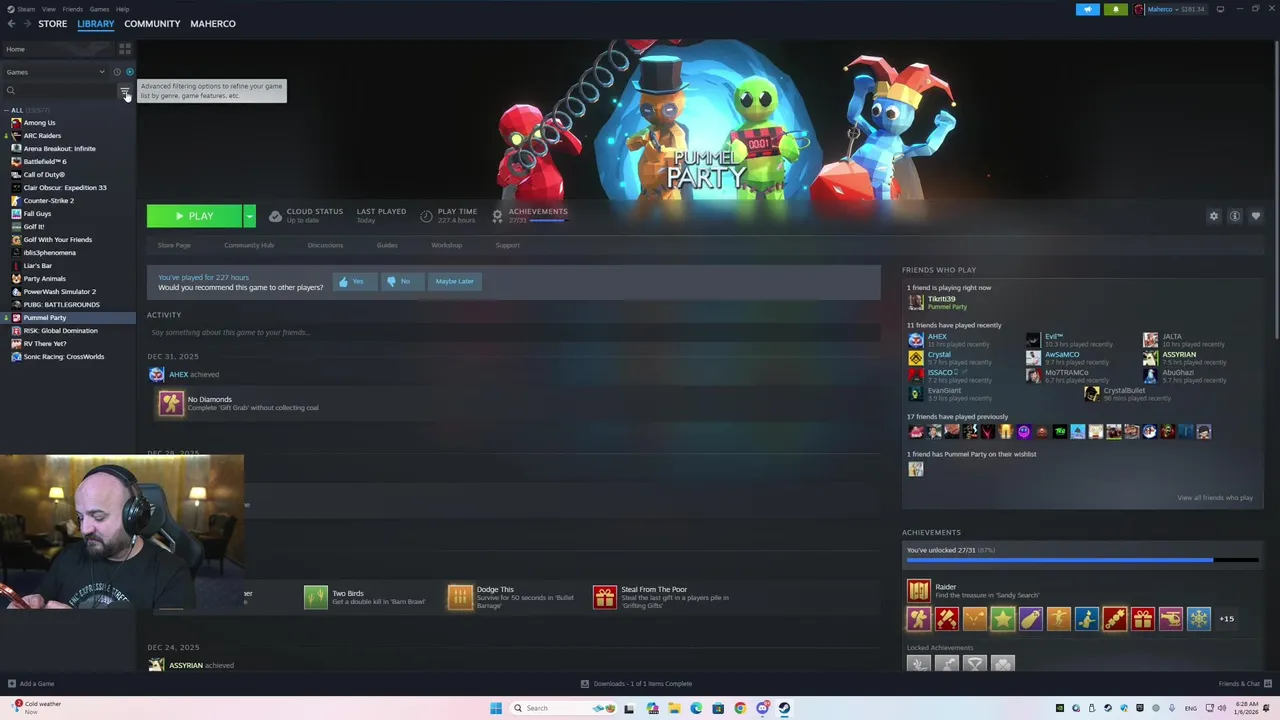Viewport: 1280px width, 720px height.
Task: Click wishlist friend avatar thumbnail
Action: point(916,469)
